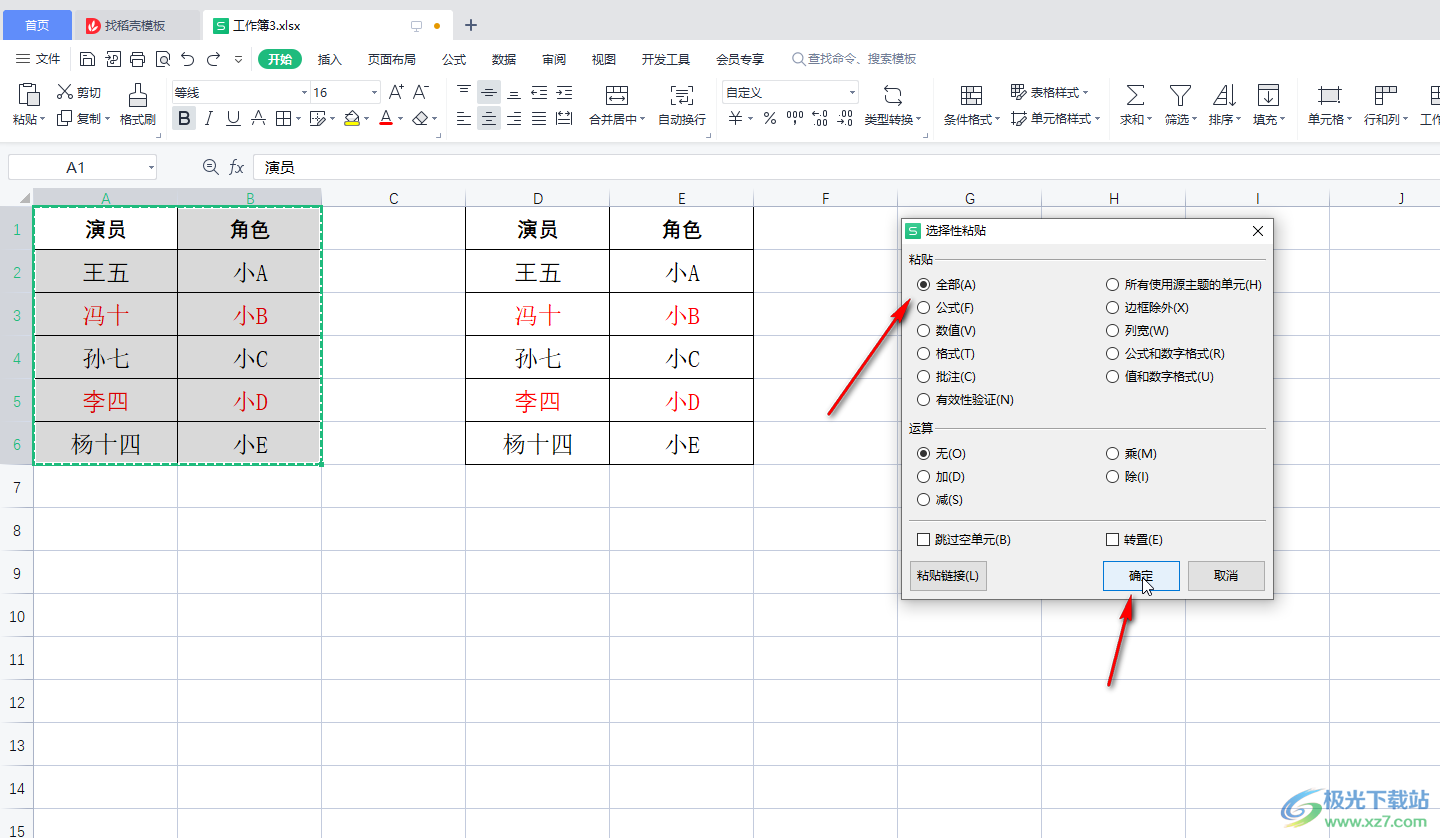1440x838 pixels.
Task: Click the zoom magnifier next to fx
Action: [210, 167]
